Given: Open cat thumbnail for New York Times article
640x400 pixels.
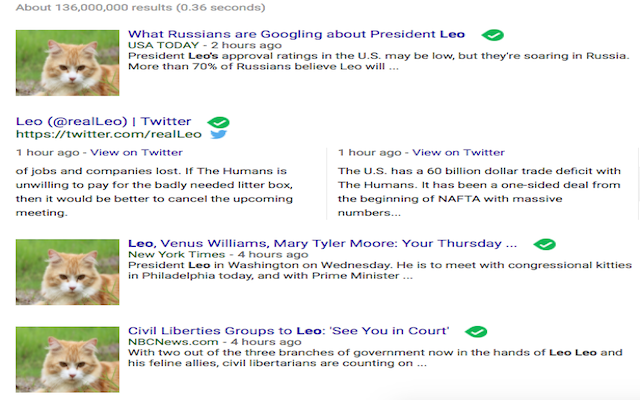Looking at the screenshot, I should coord(68,271).
